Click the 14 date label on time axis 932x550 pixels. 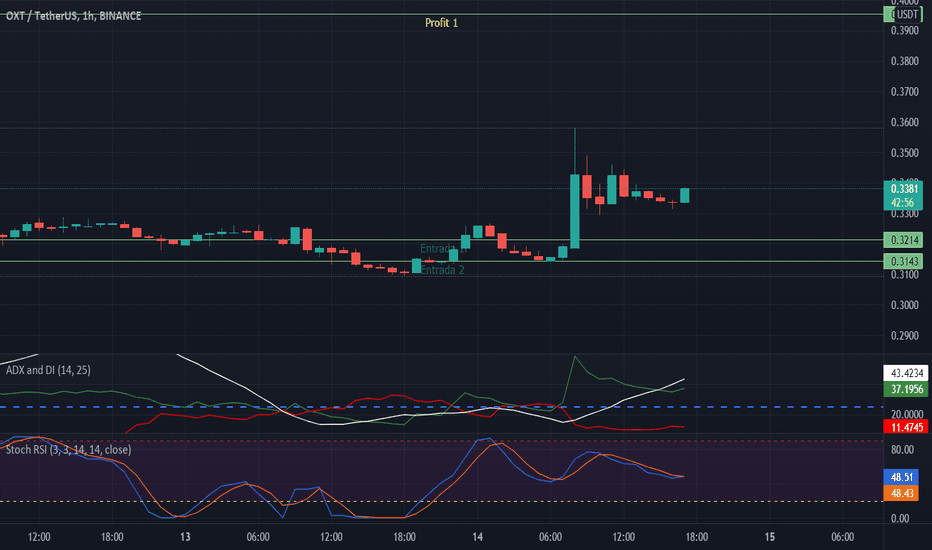coord(477,537)
